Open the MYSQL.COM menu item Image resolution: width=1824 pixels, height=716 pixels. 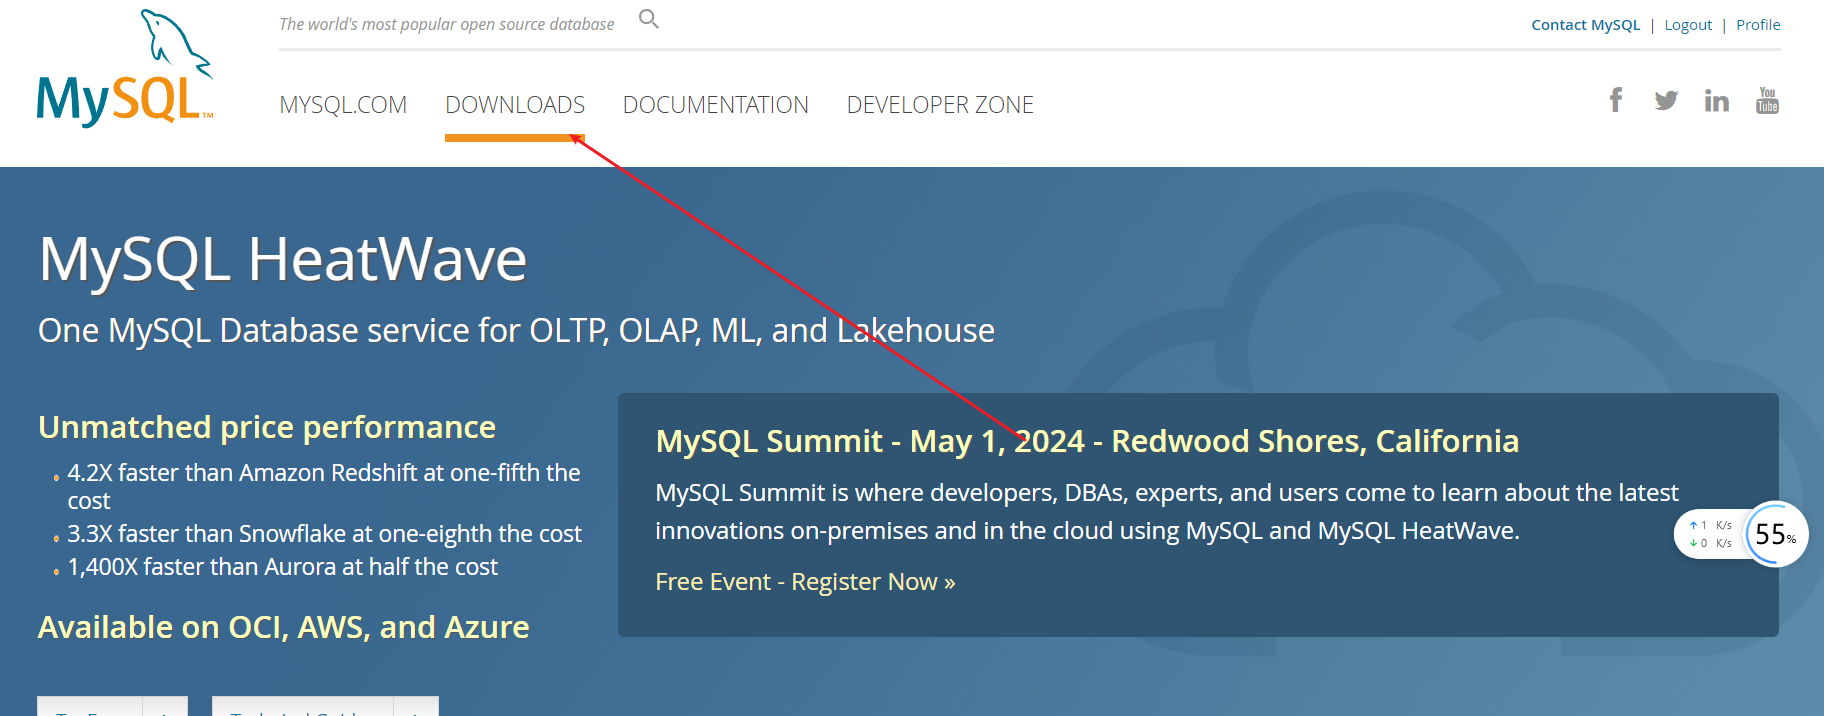(343, 105)
